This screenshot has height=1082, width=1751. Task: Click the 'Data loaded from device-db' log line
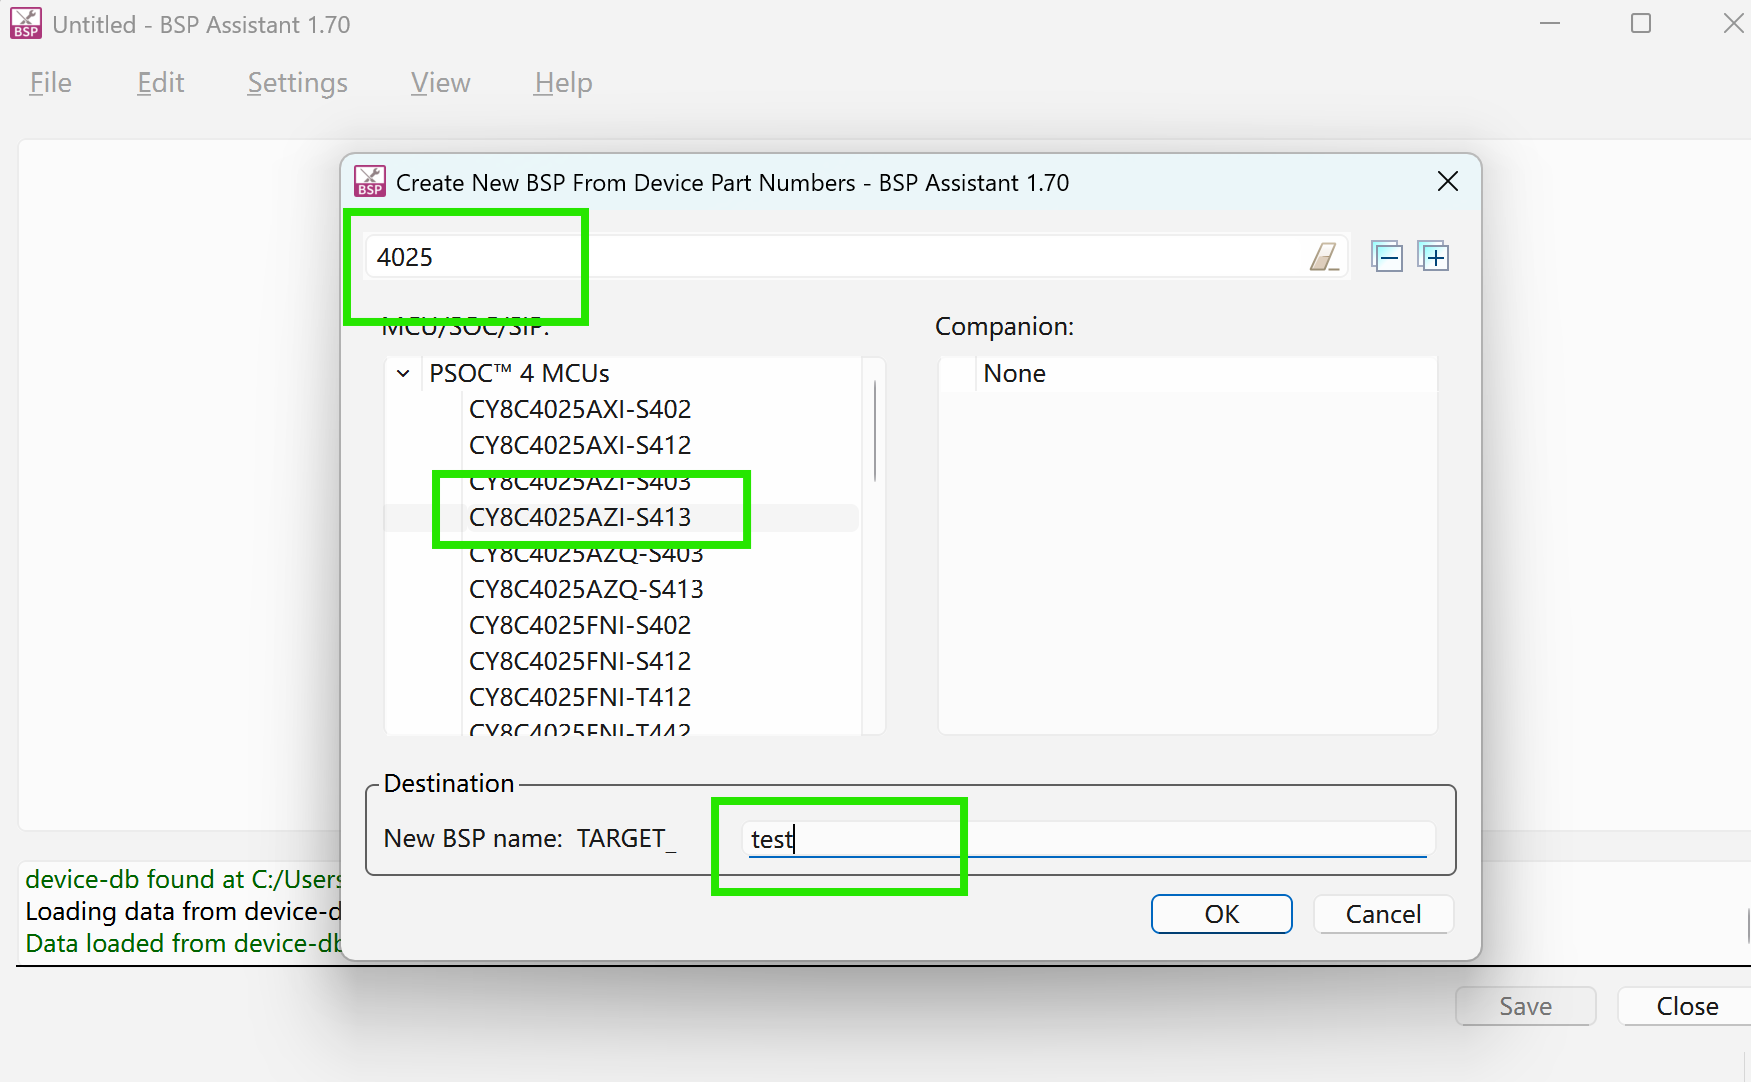pos(183,943)
